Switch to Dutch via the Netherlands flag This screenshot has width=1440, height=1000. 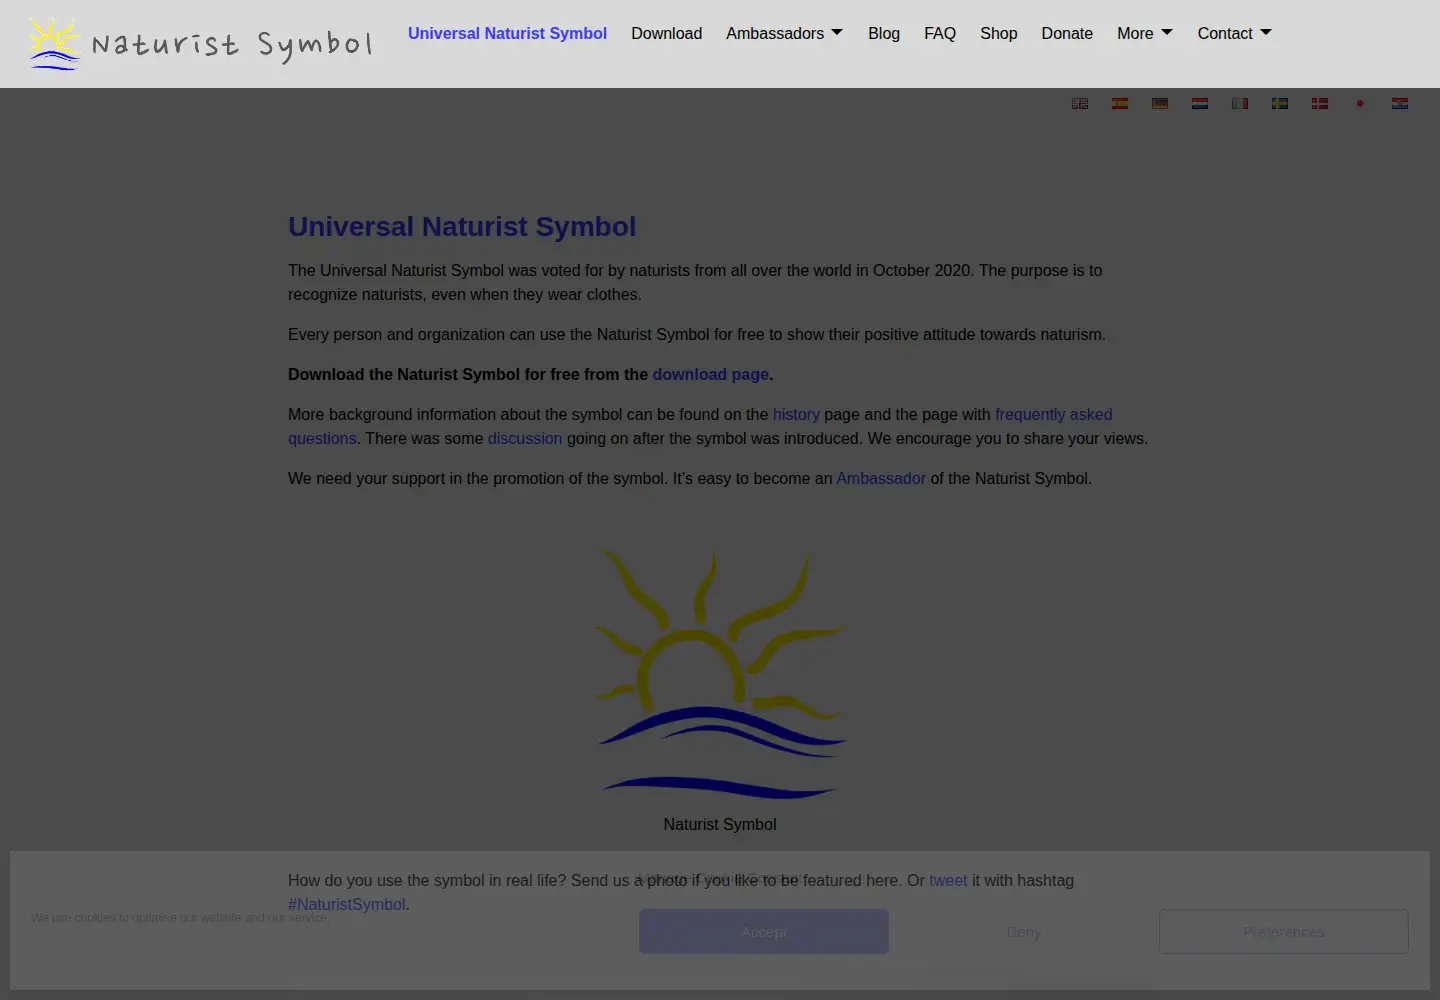point(1200,103)
